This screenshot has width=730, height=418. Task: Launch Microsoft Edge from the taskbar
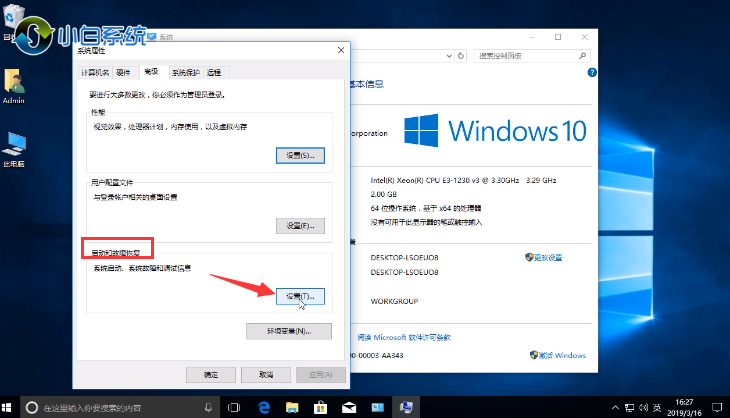click(x=266, y=407)
